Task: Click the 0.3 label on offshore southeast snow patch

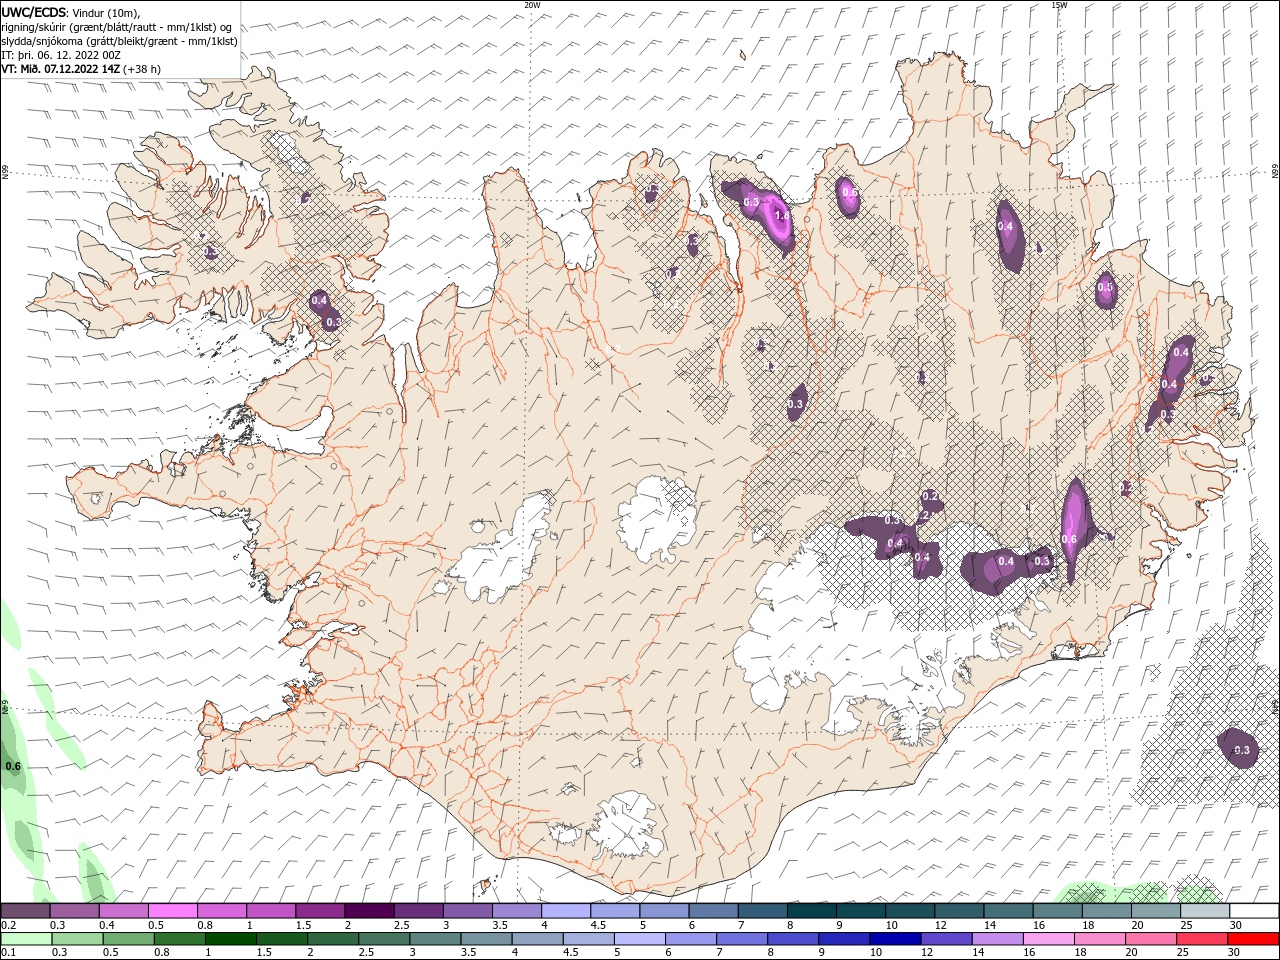Action: (x=1242, y=750)
